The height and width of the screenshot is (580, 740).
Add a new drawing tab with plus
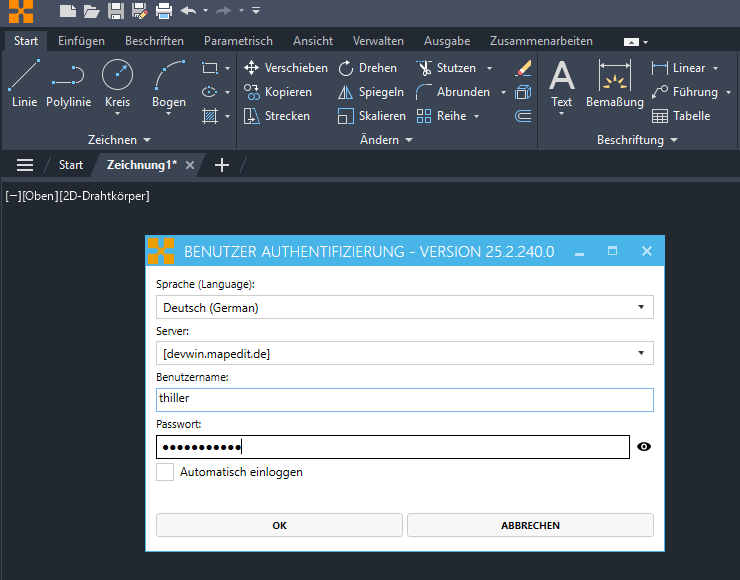click(x=222, y=165)
